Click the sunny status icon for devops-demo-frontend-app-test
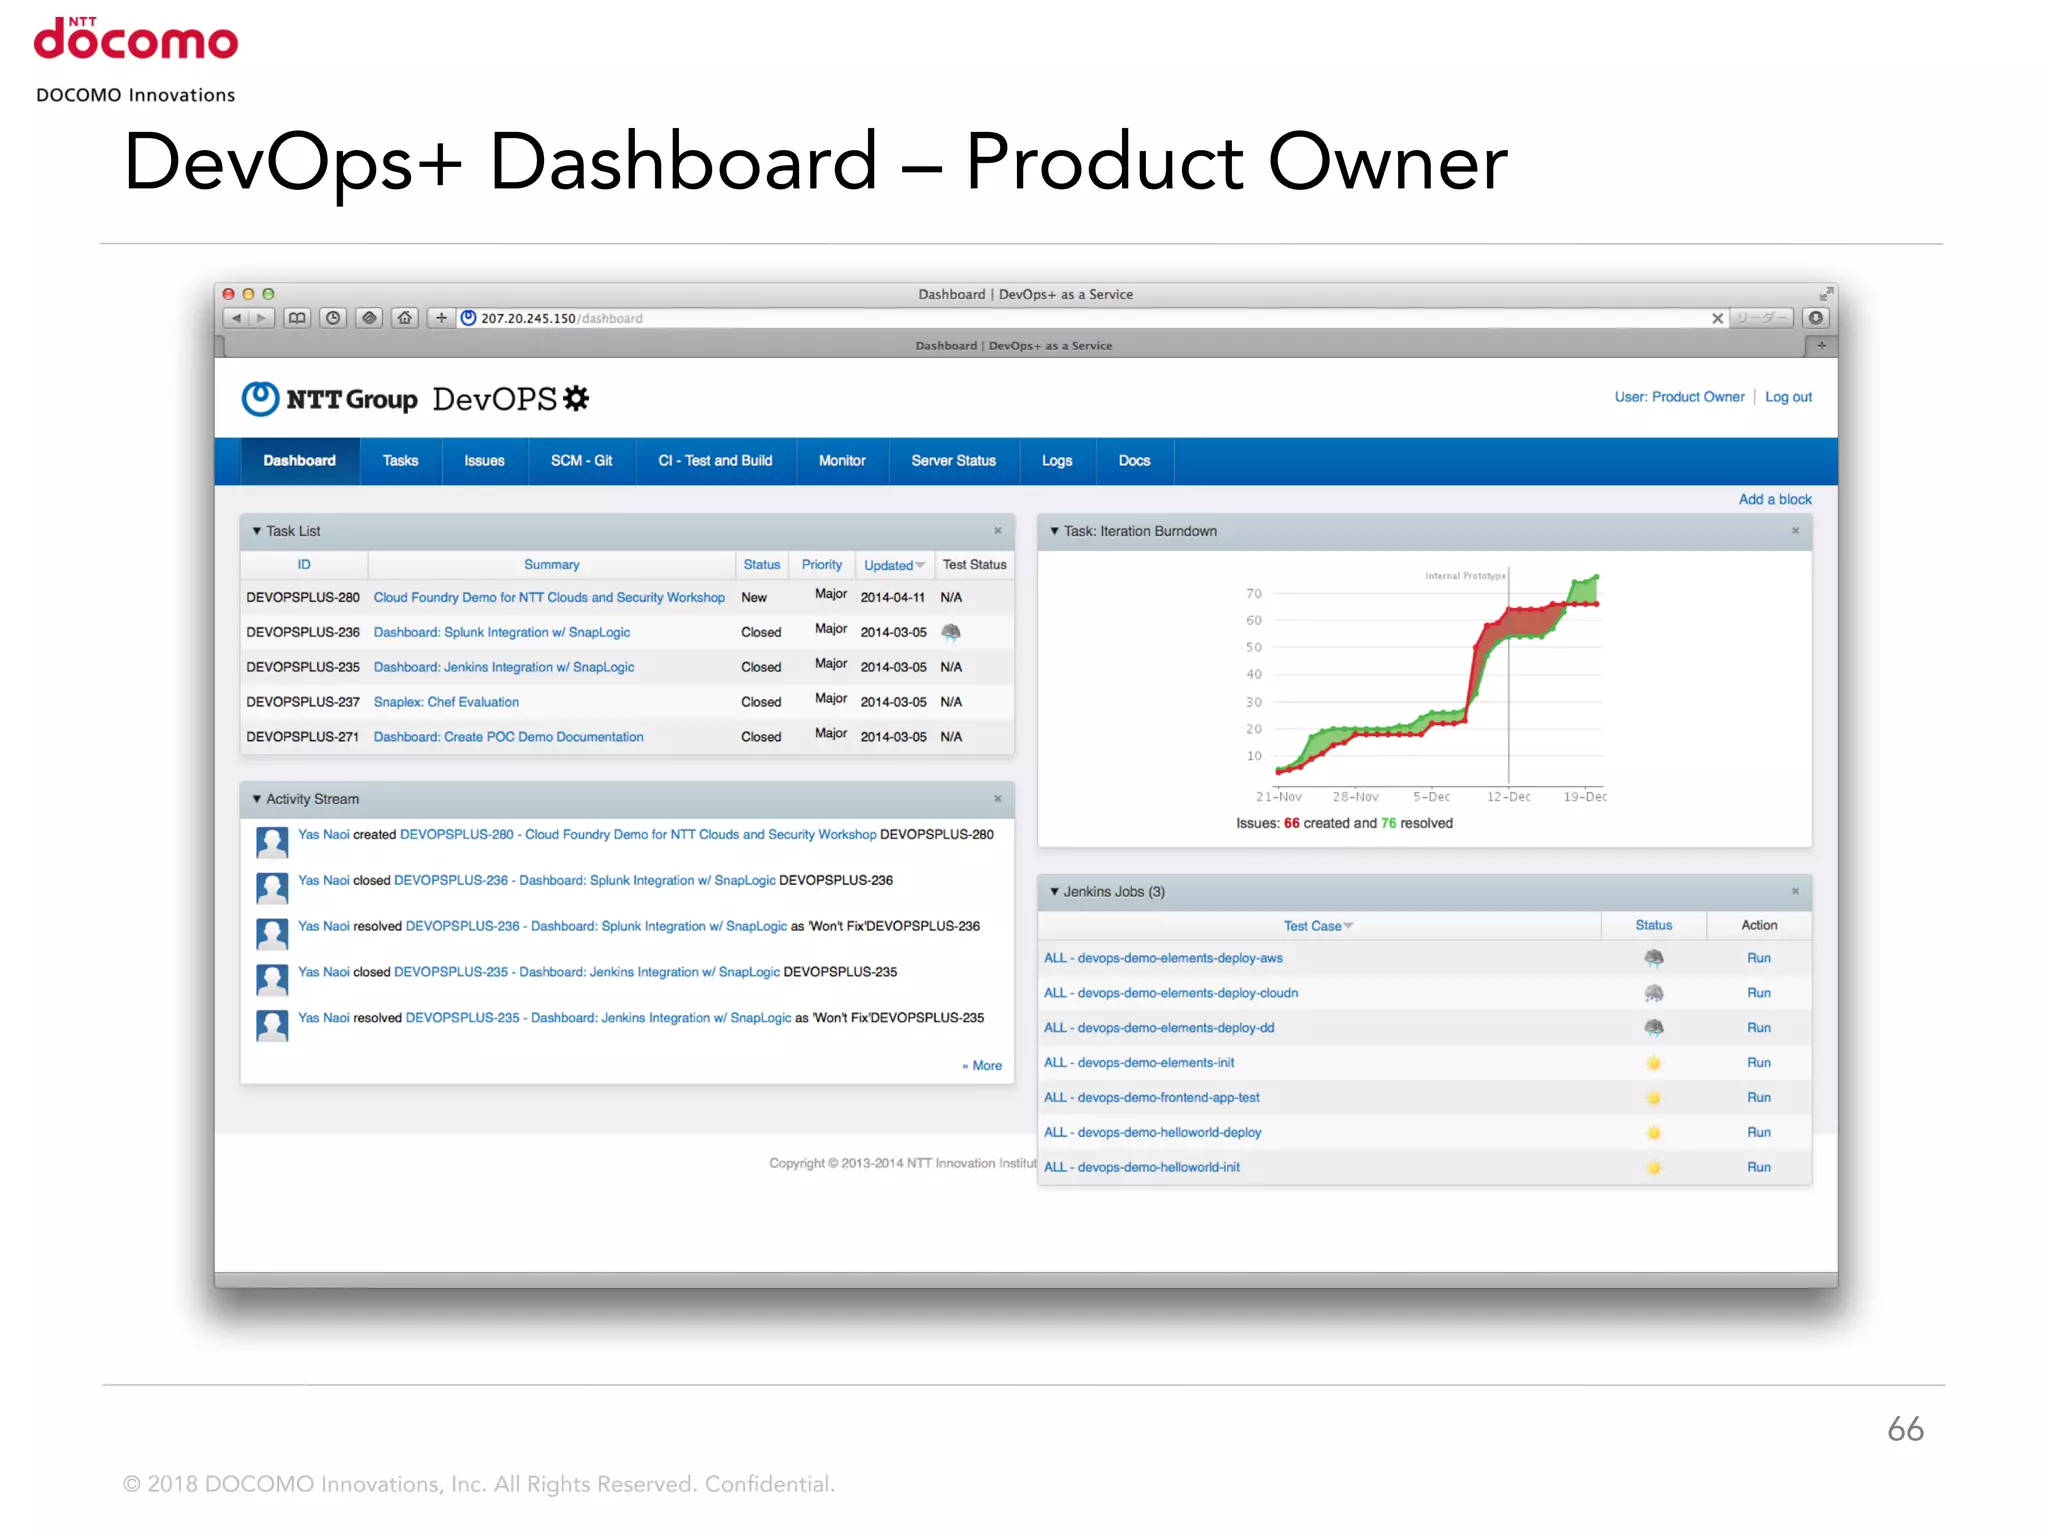The width and height of the screenshot is (2048, 1536). 1654,1098
